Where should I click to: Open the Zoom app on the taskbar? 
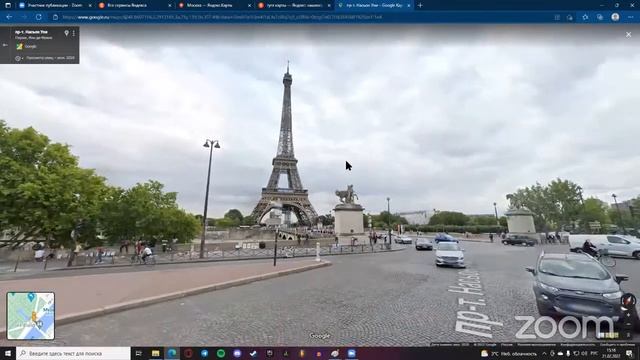(351, 353)
